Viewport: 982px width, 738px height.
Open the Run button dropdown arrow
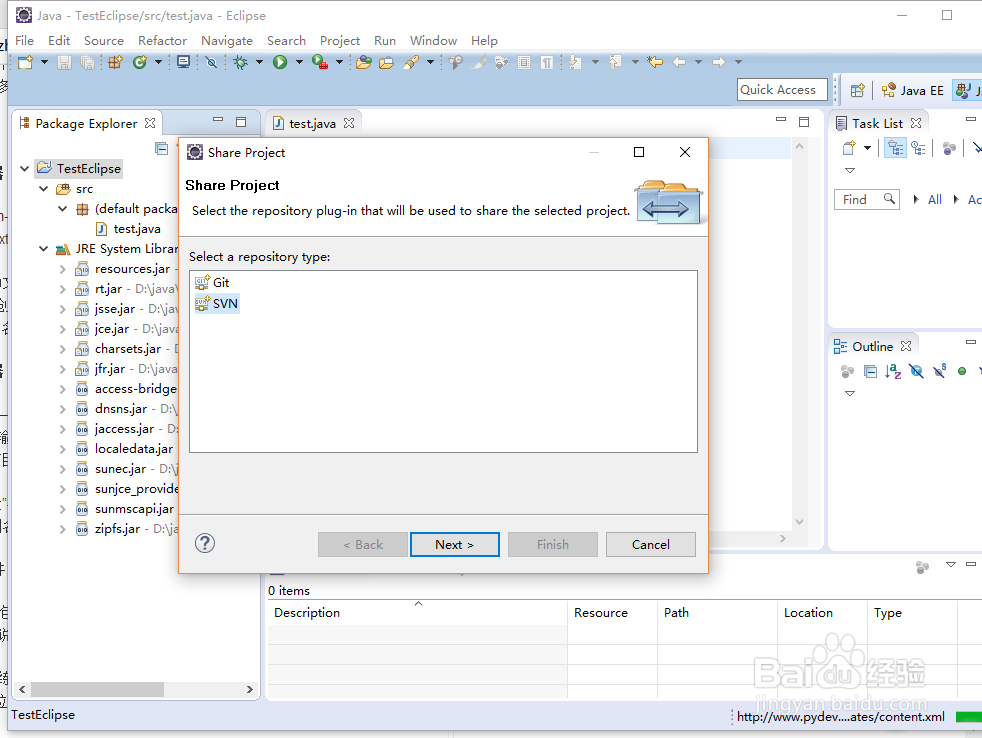[x=299, y=62]
